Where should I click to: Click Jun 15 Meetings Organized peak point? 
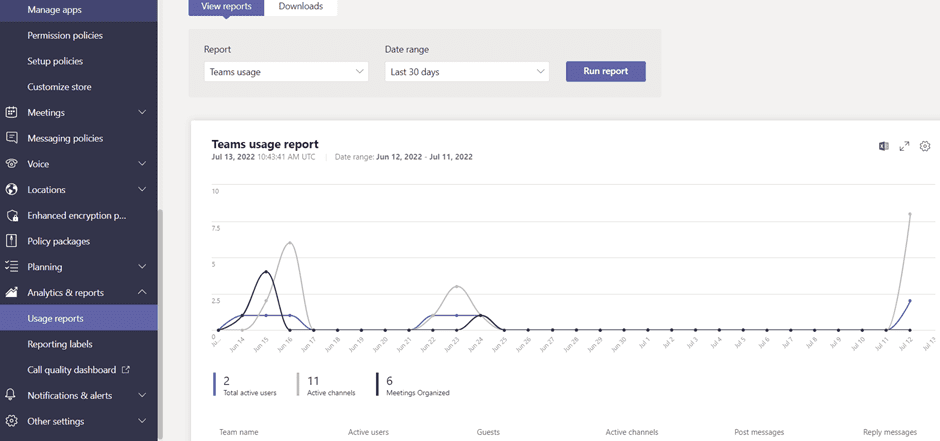(266, 271)
